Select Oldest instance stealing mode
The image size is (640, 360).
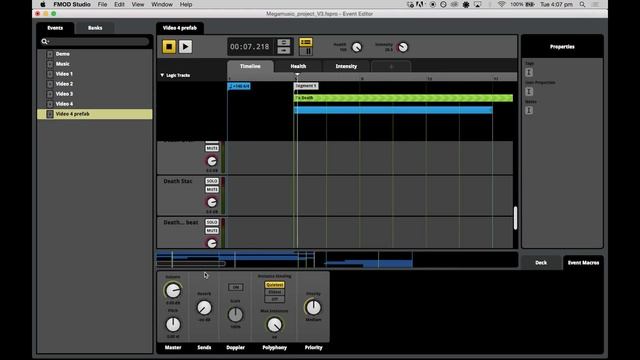tap(275, 292)
